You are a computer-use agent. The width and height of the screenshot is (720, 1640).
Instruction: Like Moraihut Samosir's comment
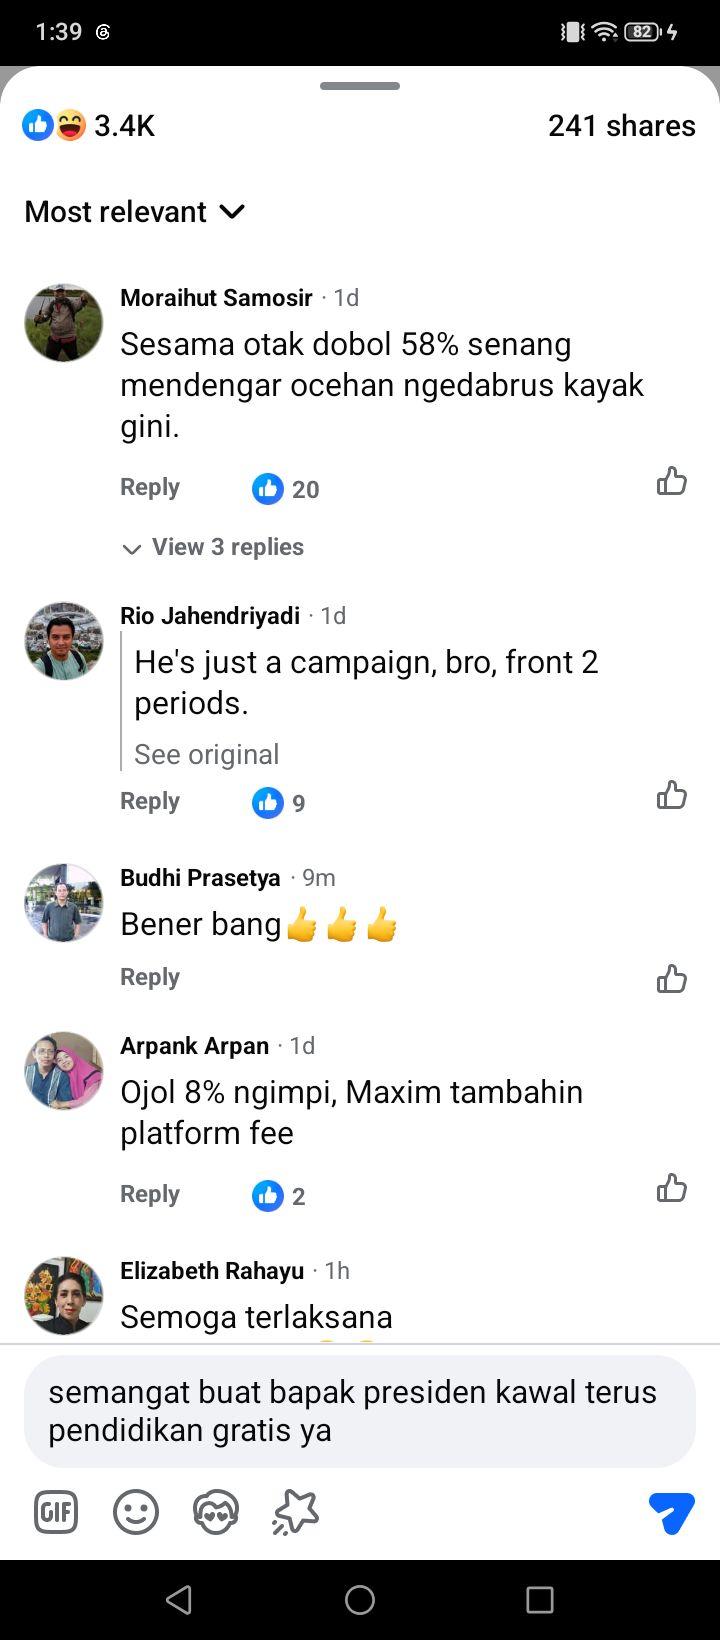click(x=672, y=482)
